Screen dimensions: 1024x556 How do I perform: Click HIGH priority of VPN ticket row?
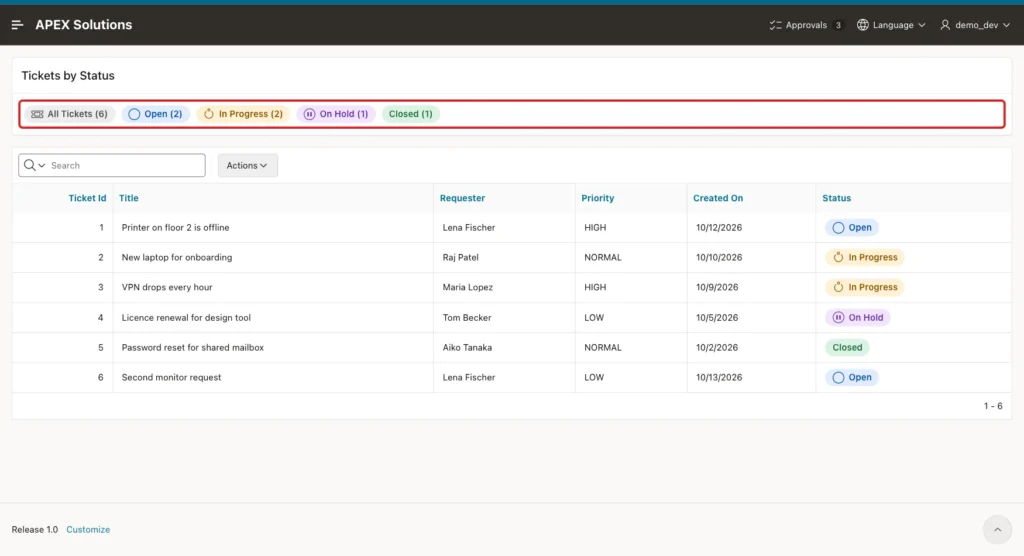click(x=595, y=287)
